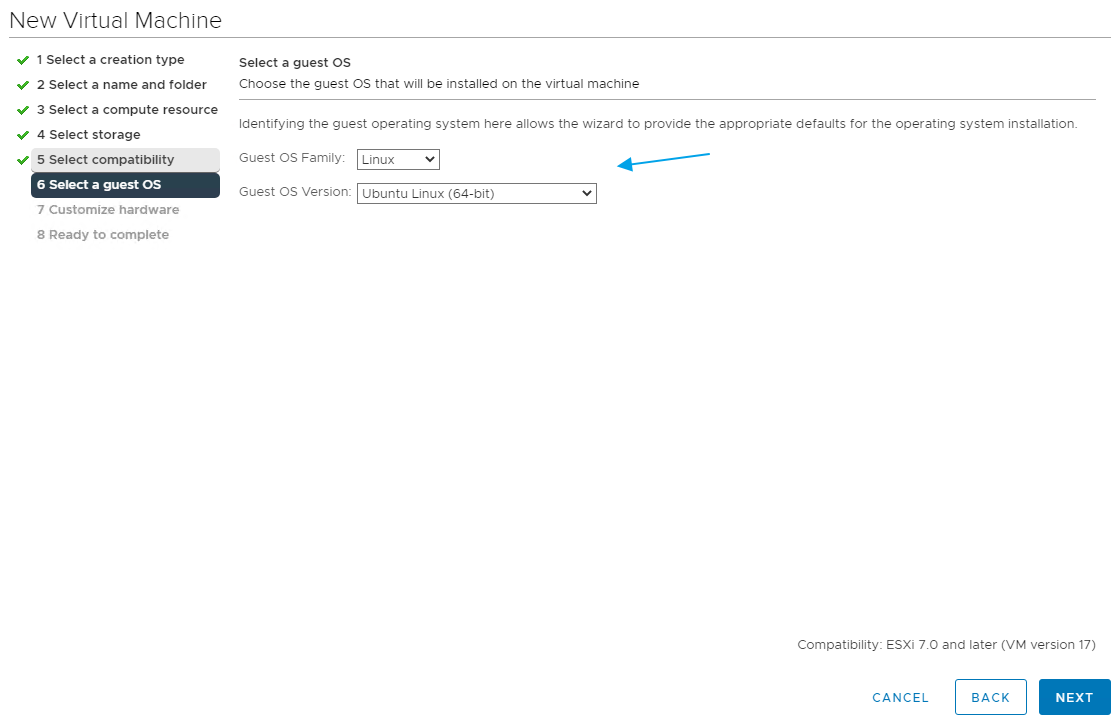Click the Guest OS Family label text
Viewport: 1120px width, 722px height.
(x=292, y=158)
